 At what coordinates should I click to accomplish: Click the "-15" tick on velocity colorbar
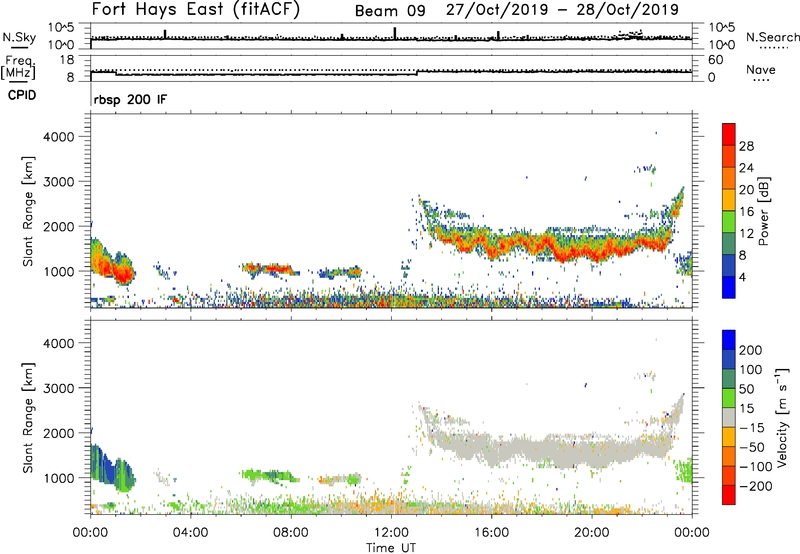[x=752, y=427]
